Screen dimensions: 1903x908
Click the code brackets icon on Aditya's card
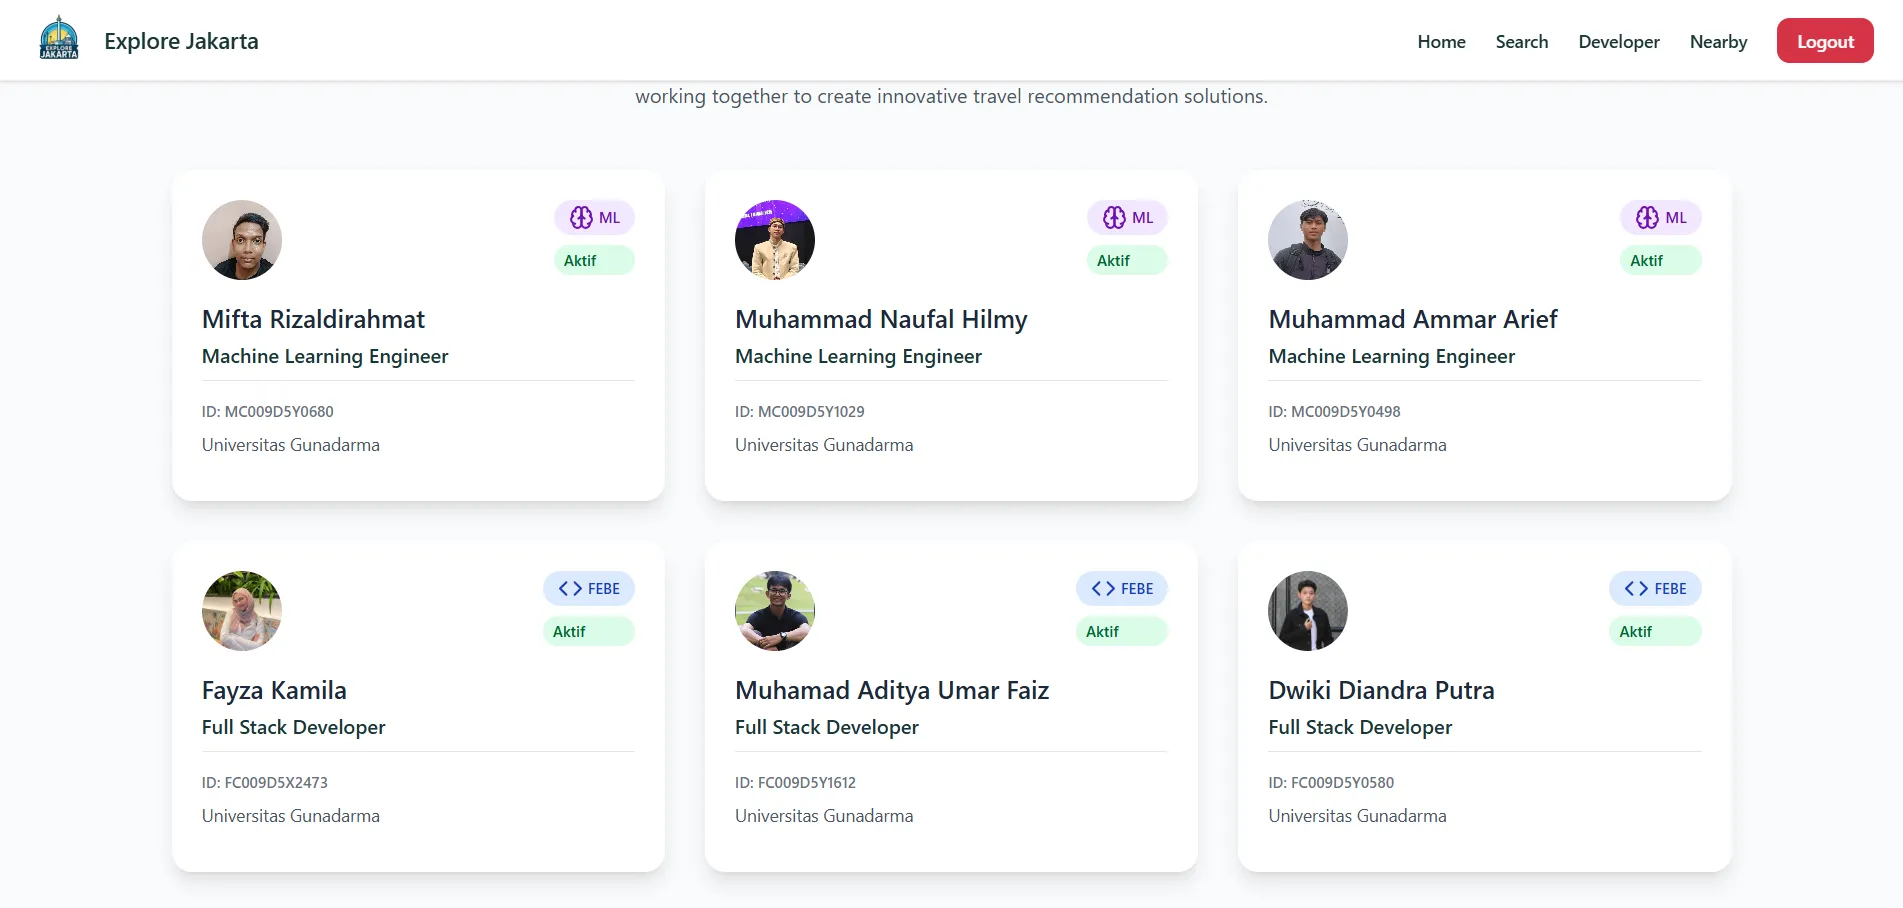(1103, 589)
